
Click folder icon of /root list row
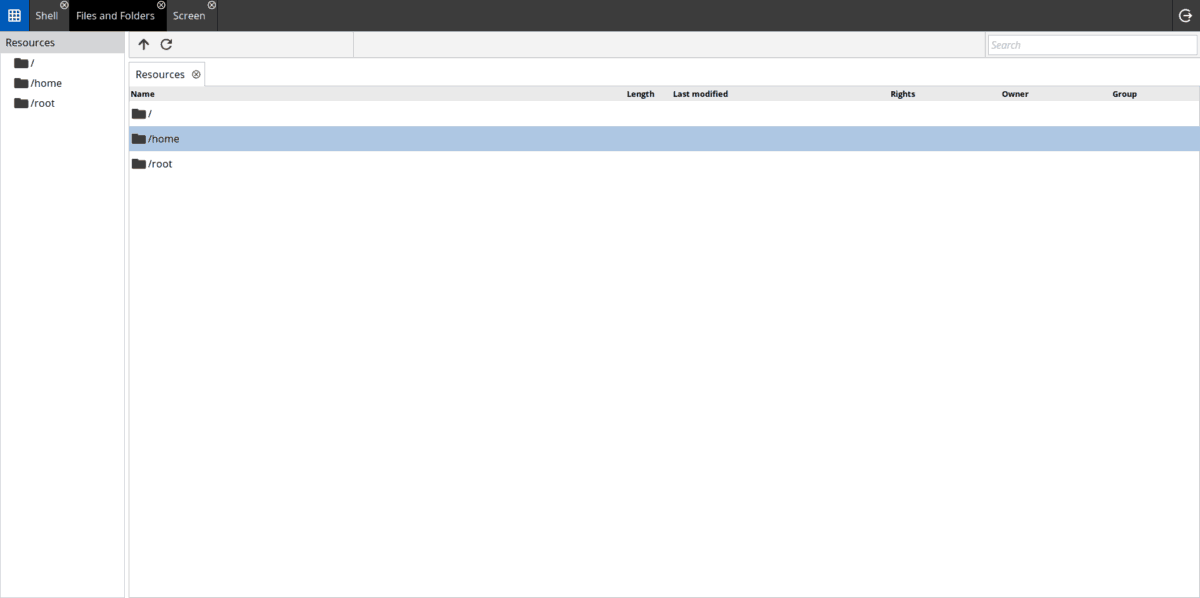[x=139, y=164]
